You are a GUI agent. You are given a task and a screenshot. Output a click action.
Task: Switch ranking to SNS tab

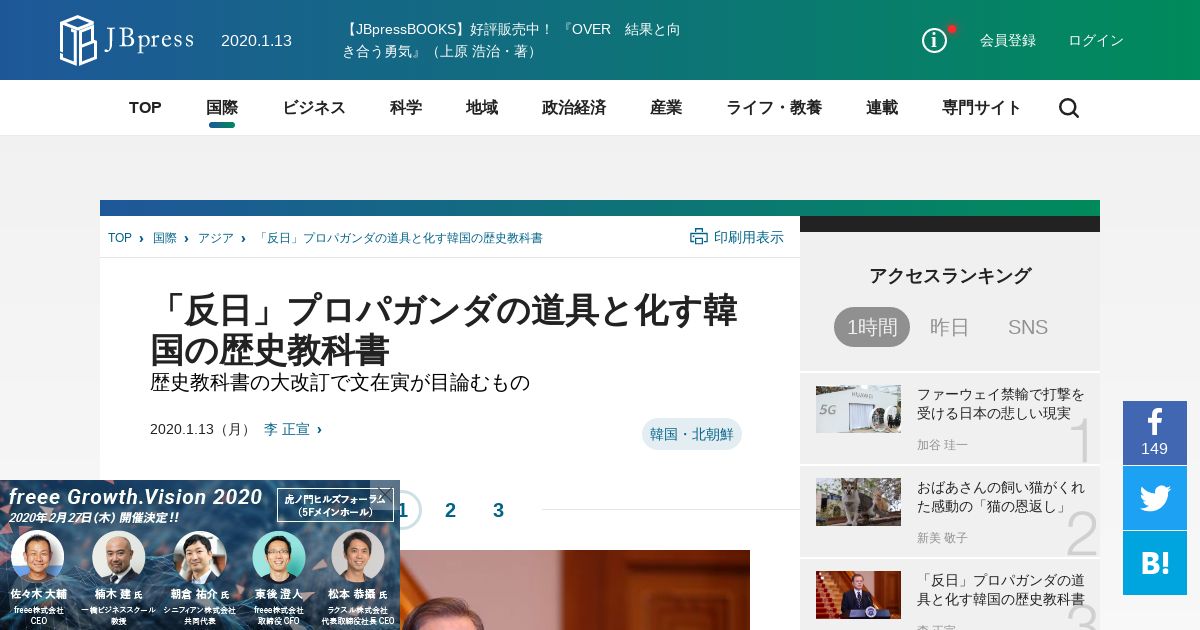(1028, 327)
